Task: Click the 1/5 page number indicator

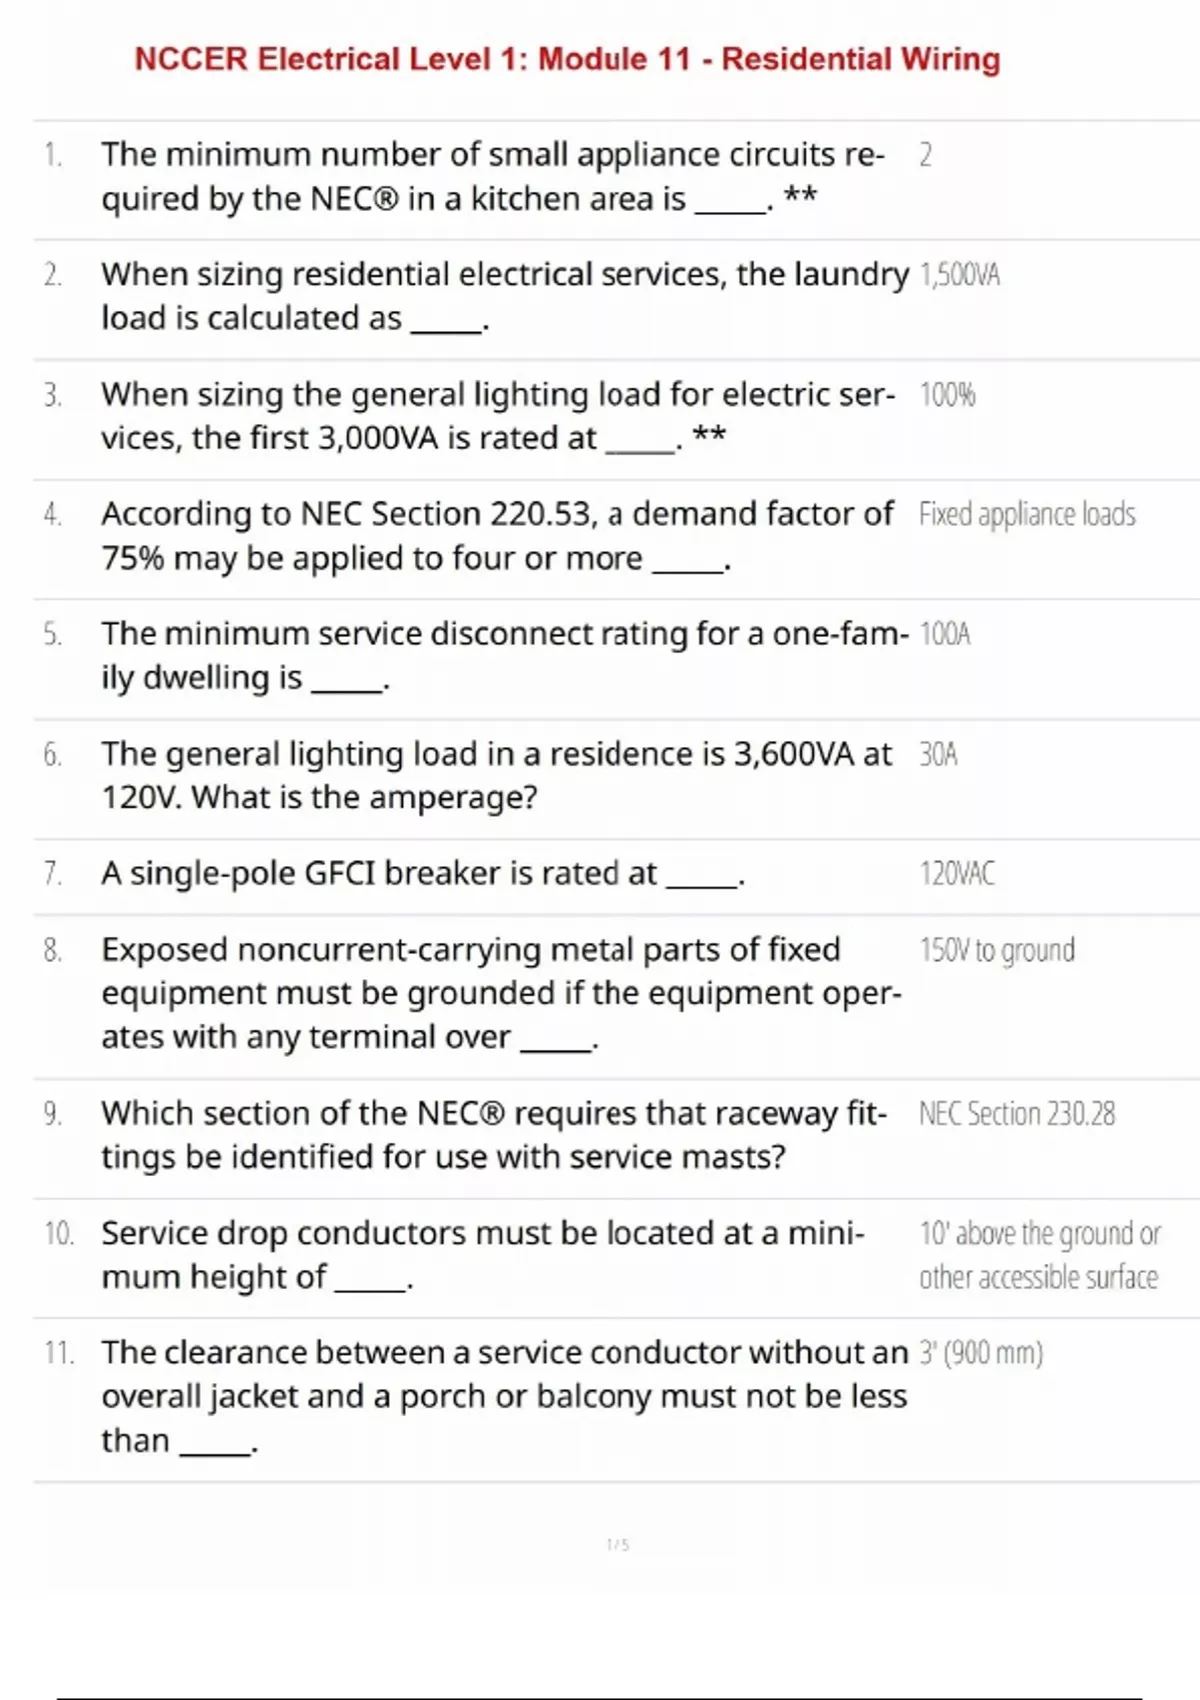Action: (617, 1545)
